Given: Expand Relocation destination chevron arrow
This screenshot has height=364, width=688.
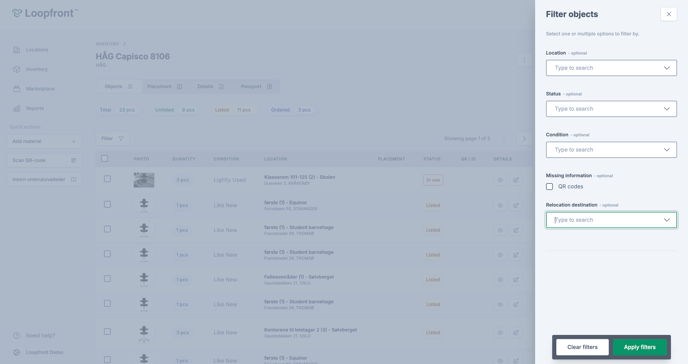Looking at the screenshot, I should [666, 220].
